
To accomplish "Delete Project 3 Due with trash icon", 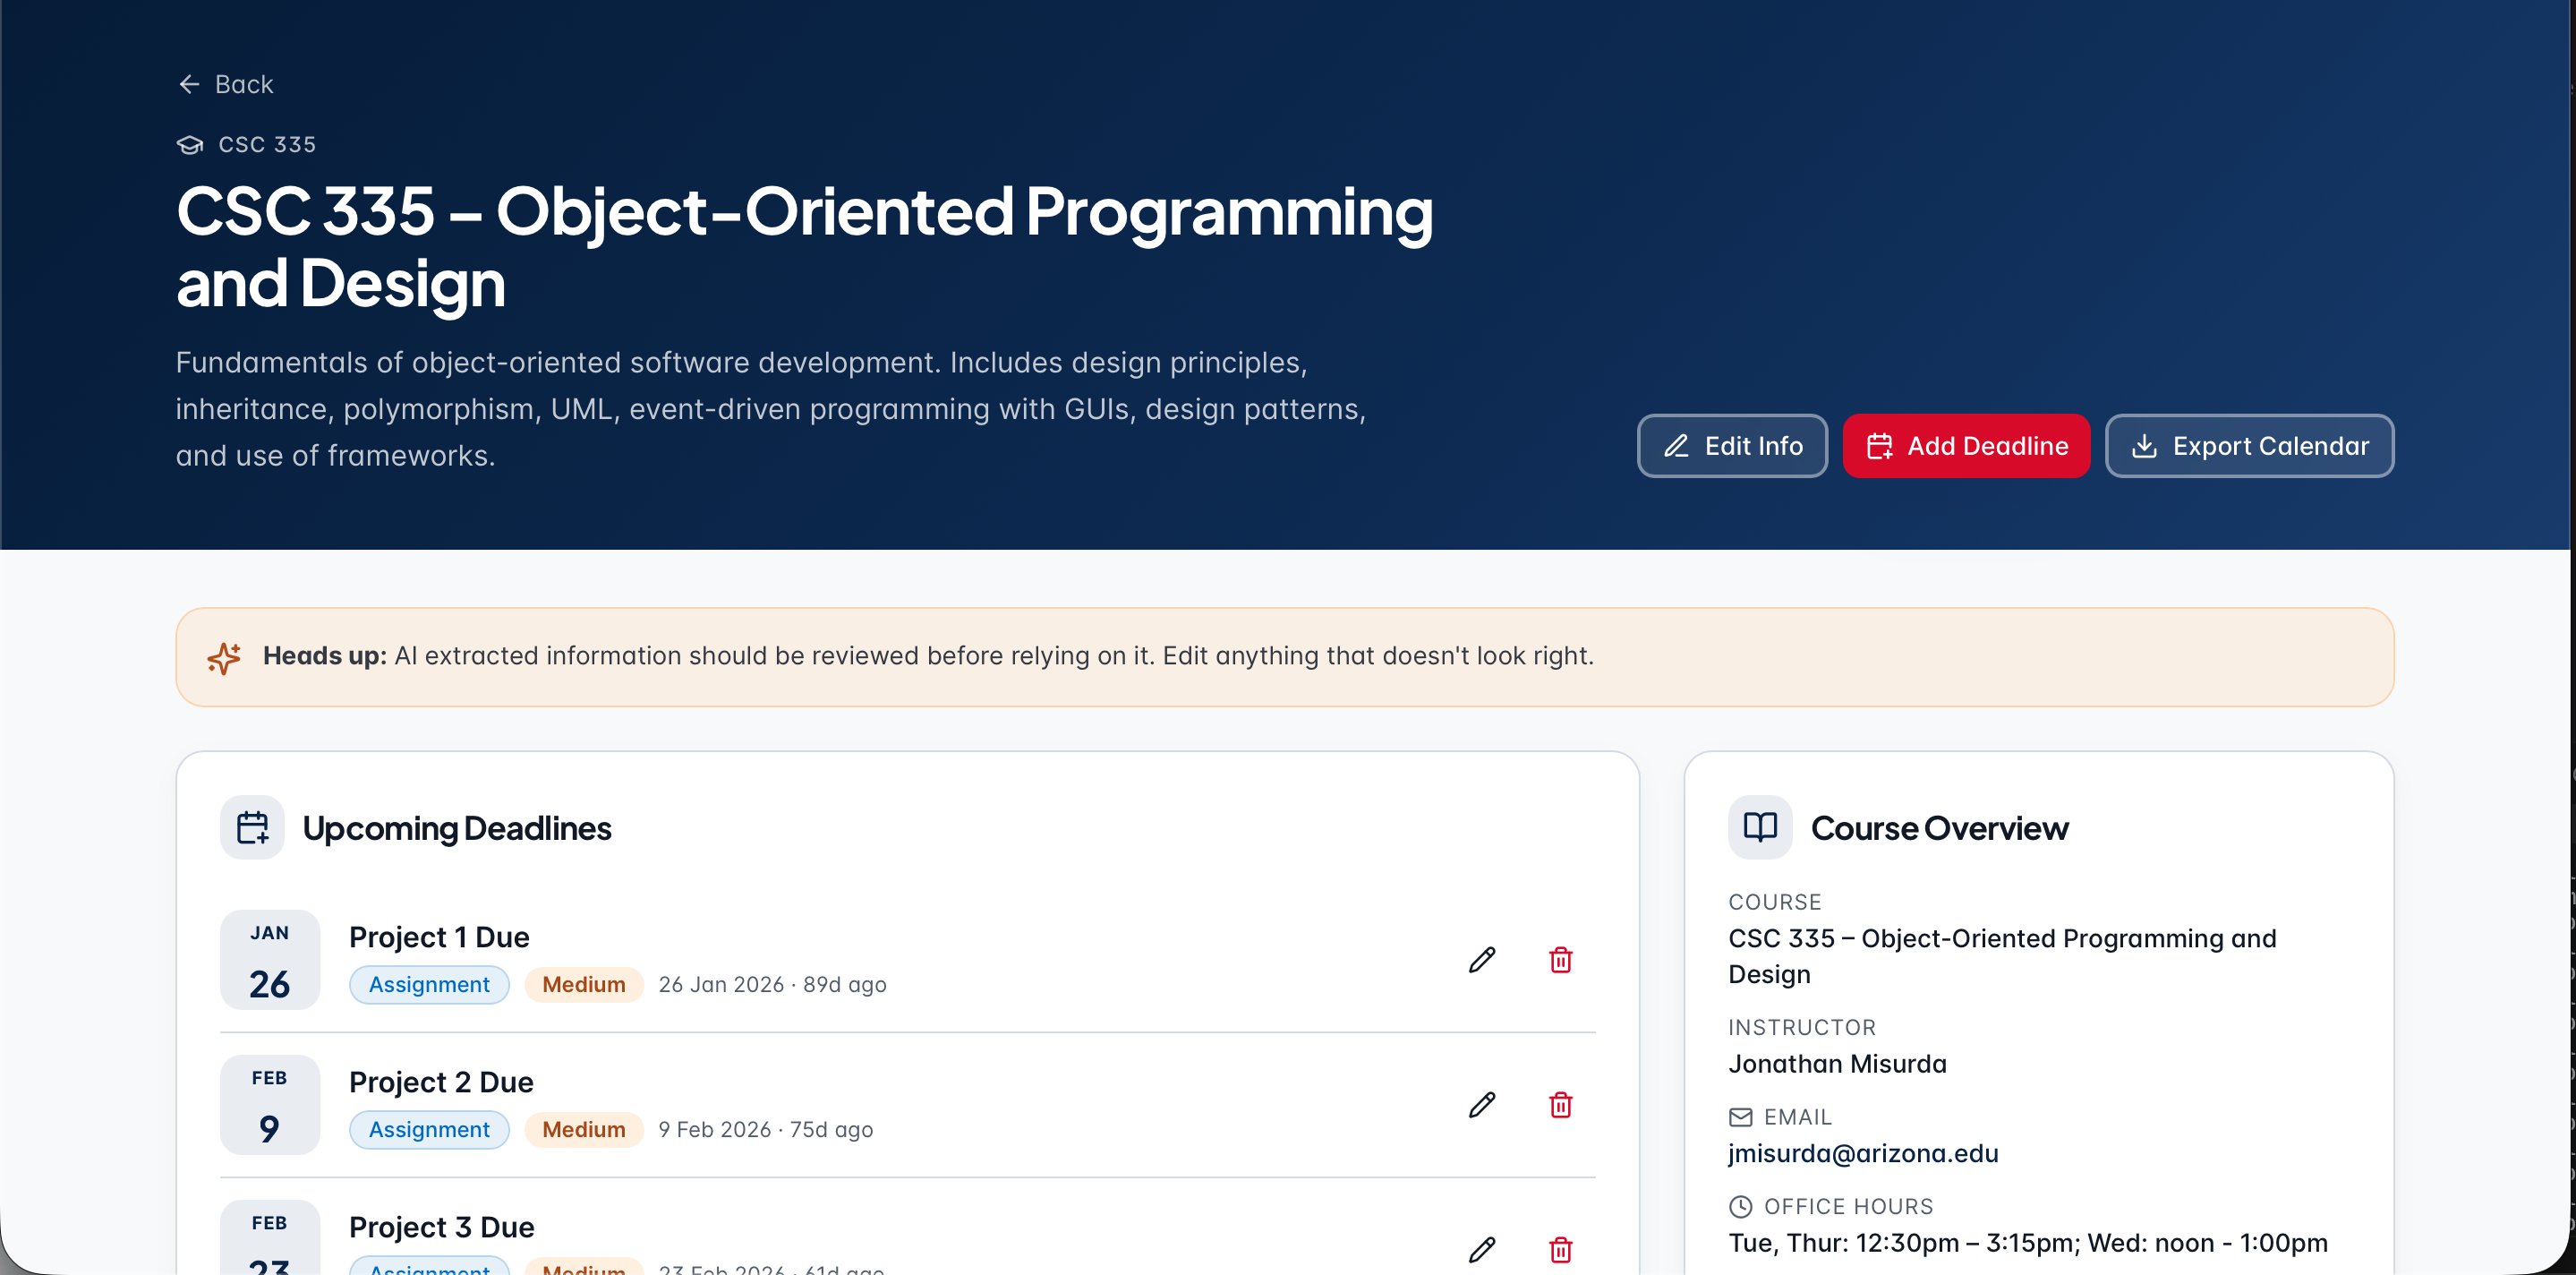I will pyautogui.click(x=1560, y=1250).
